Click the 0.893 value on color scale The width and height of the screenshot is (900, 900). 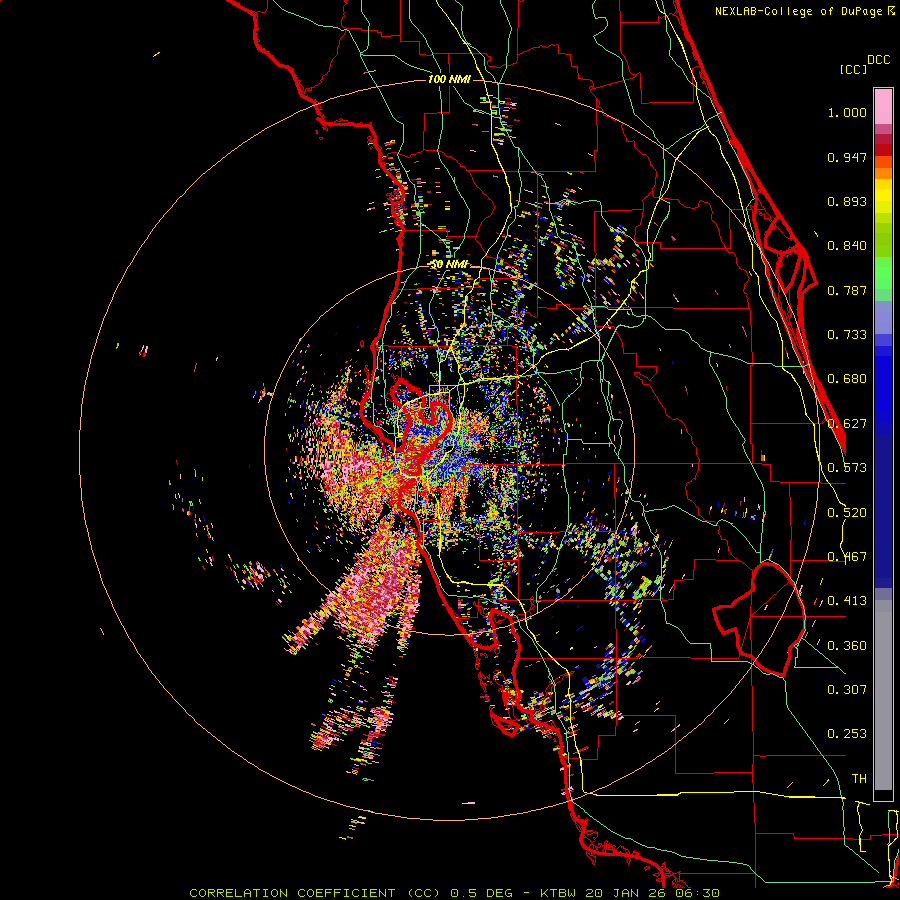click(x=847, y=201)
